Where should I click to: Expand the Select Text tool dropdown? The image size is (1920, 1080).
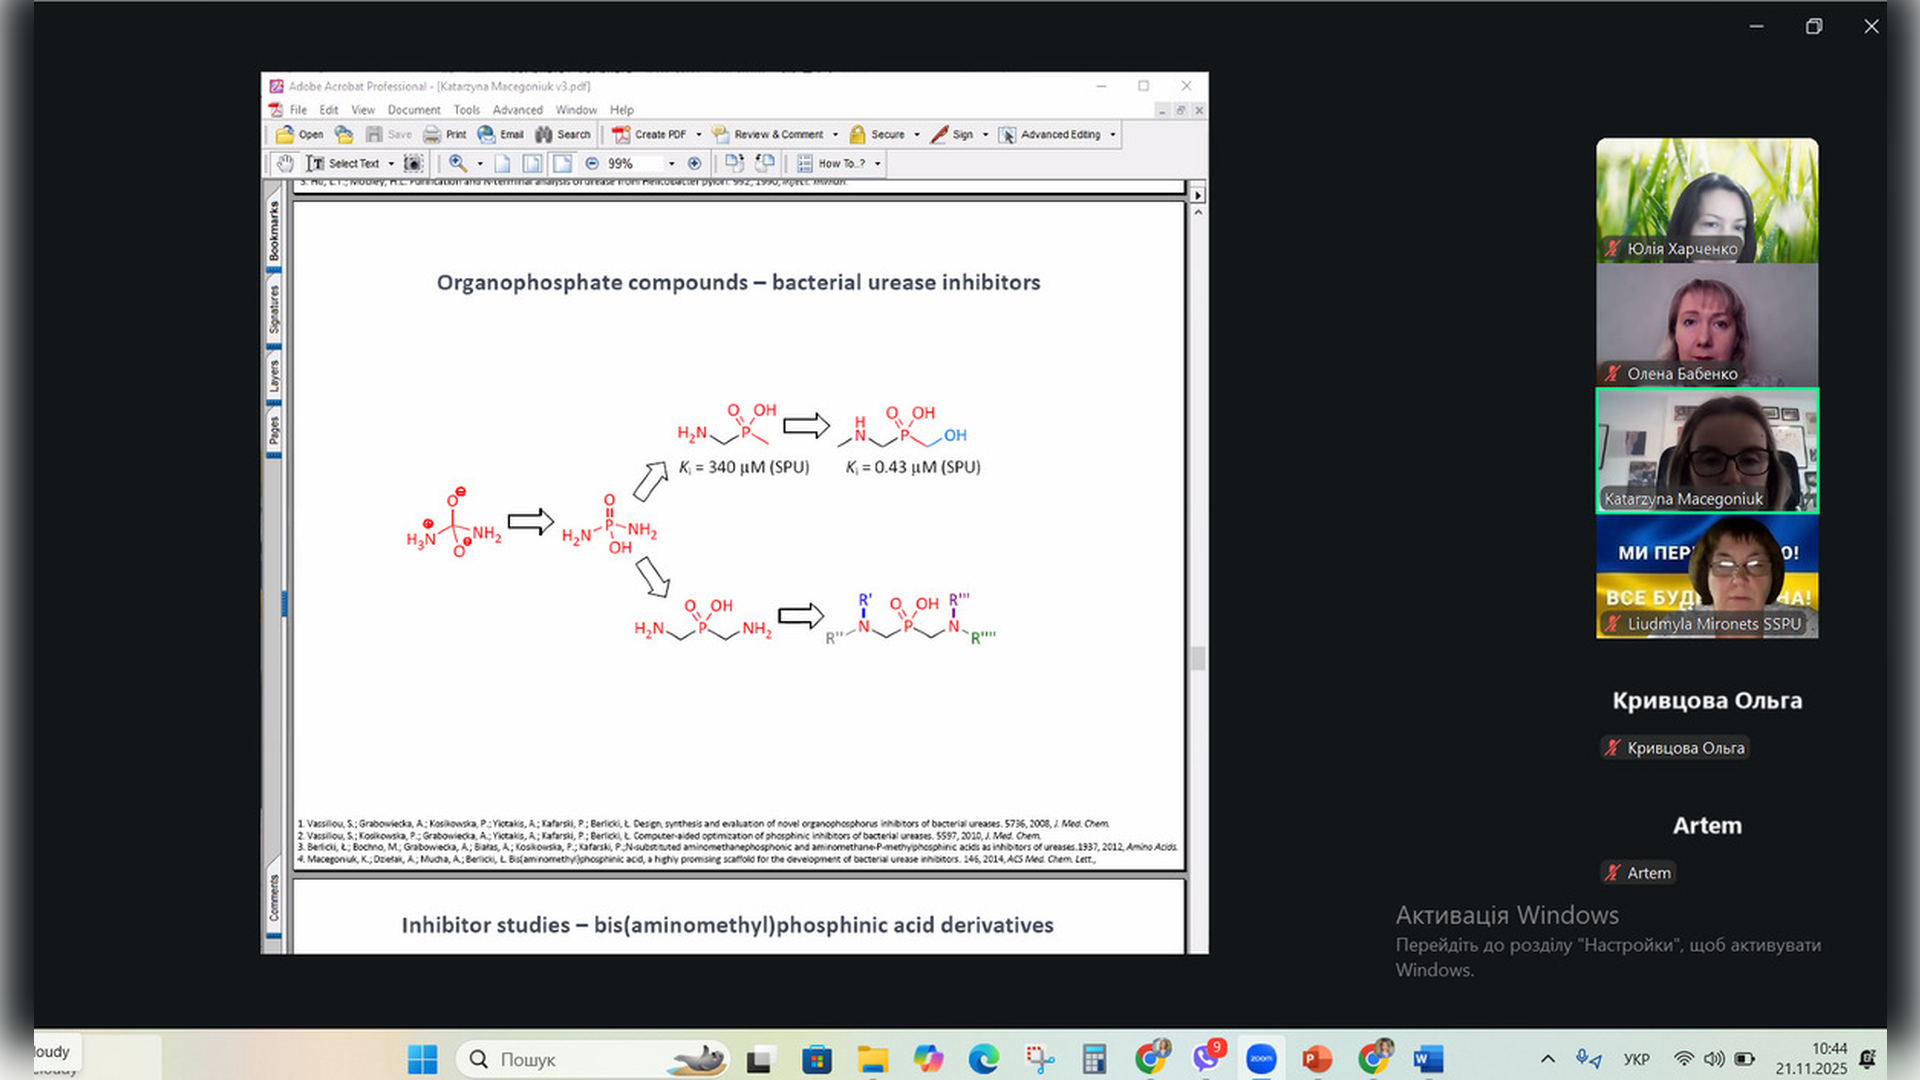coord(391,163)
